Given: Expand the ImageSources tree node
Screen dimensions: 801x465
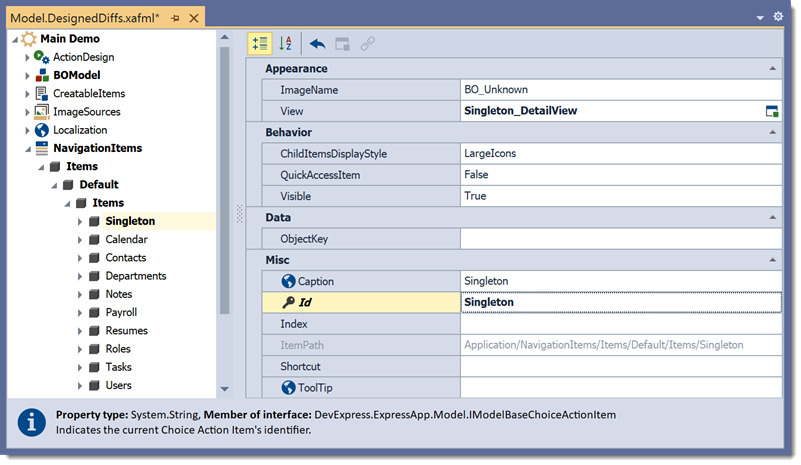Looking at the screenshot, I should [27, 112].
